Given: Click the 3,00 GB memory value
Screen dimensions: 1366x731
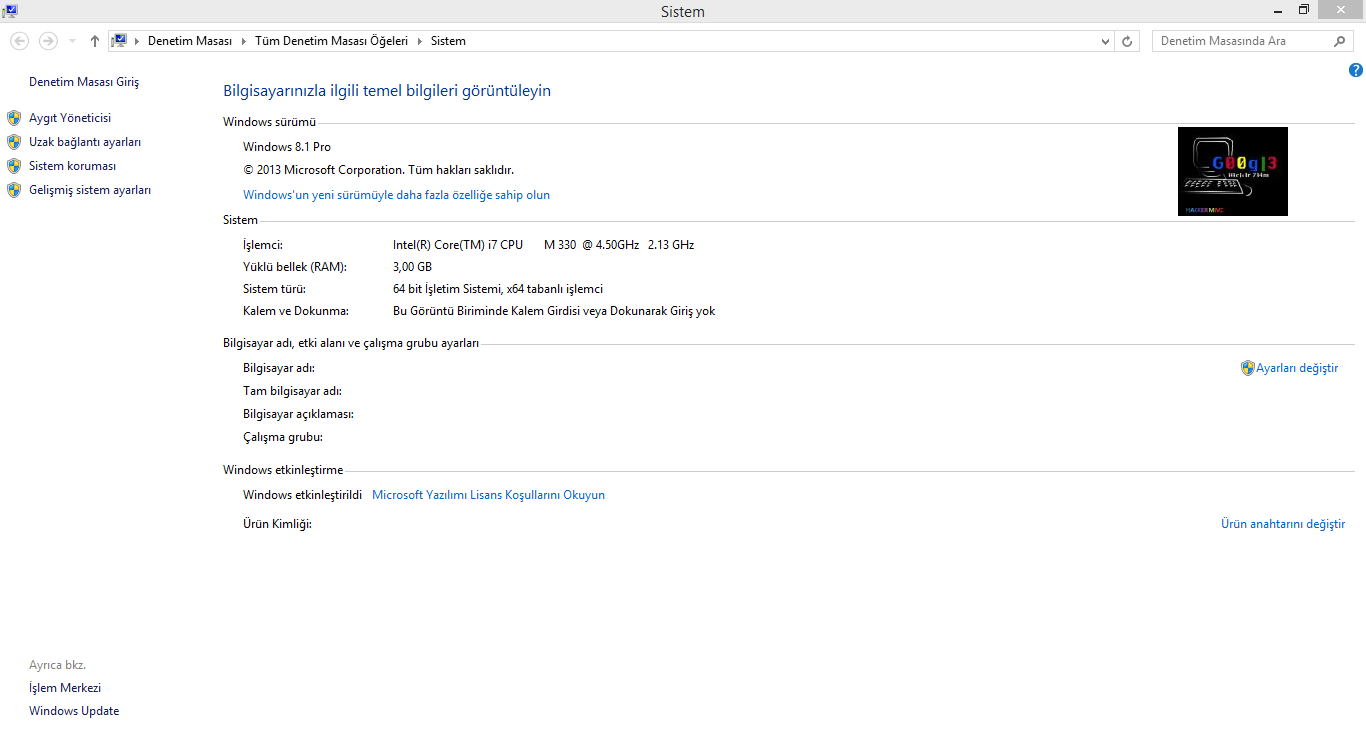Looking at the screenshot, I should [412, 267].
